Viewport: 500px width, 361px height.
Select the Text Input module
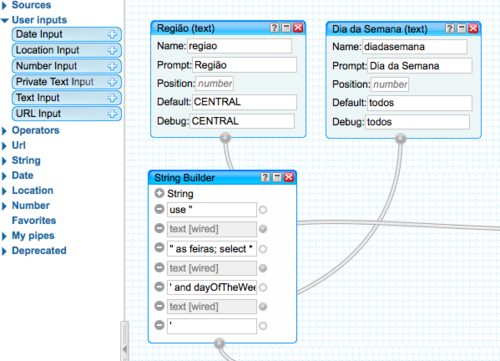[66, 98]
